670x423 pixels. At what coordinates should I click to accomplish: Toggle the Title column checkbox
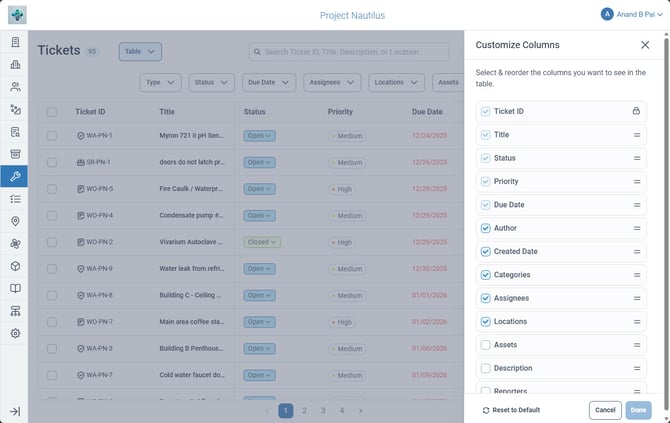tap(485, 135)
